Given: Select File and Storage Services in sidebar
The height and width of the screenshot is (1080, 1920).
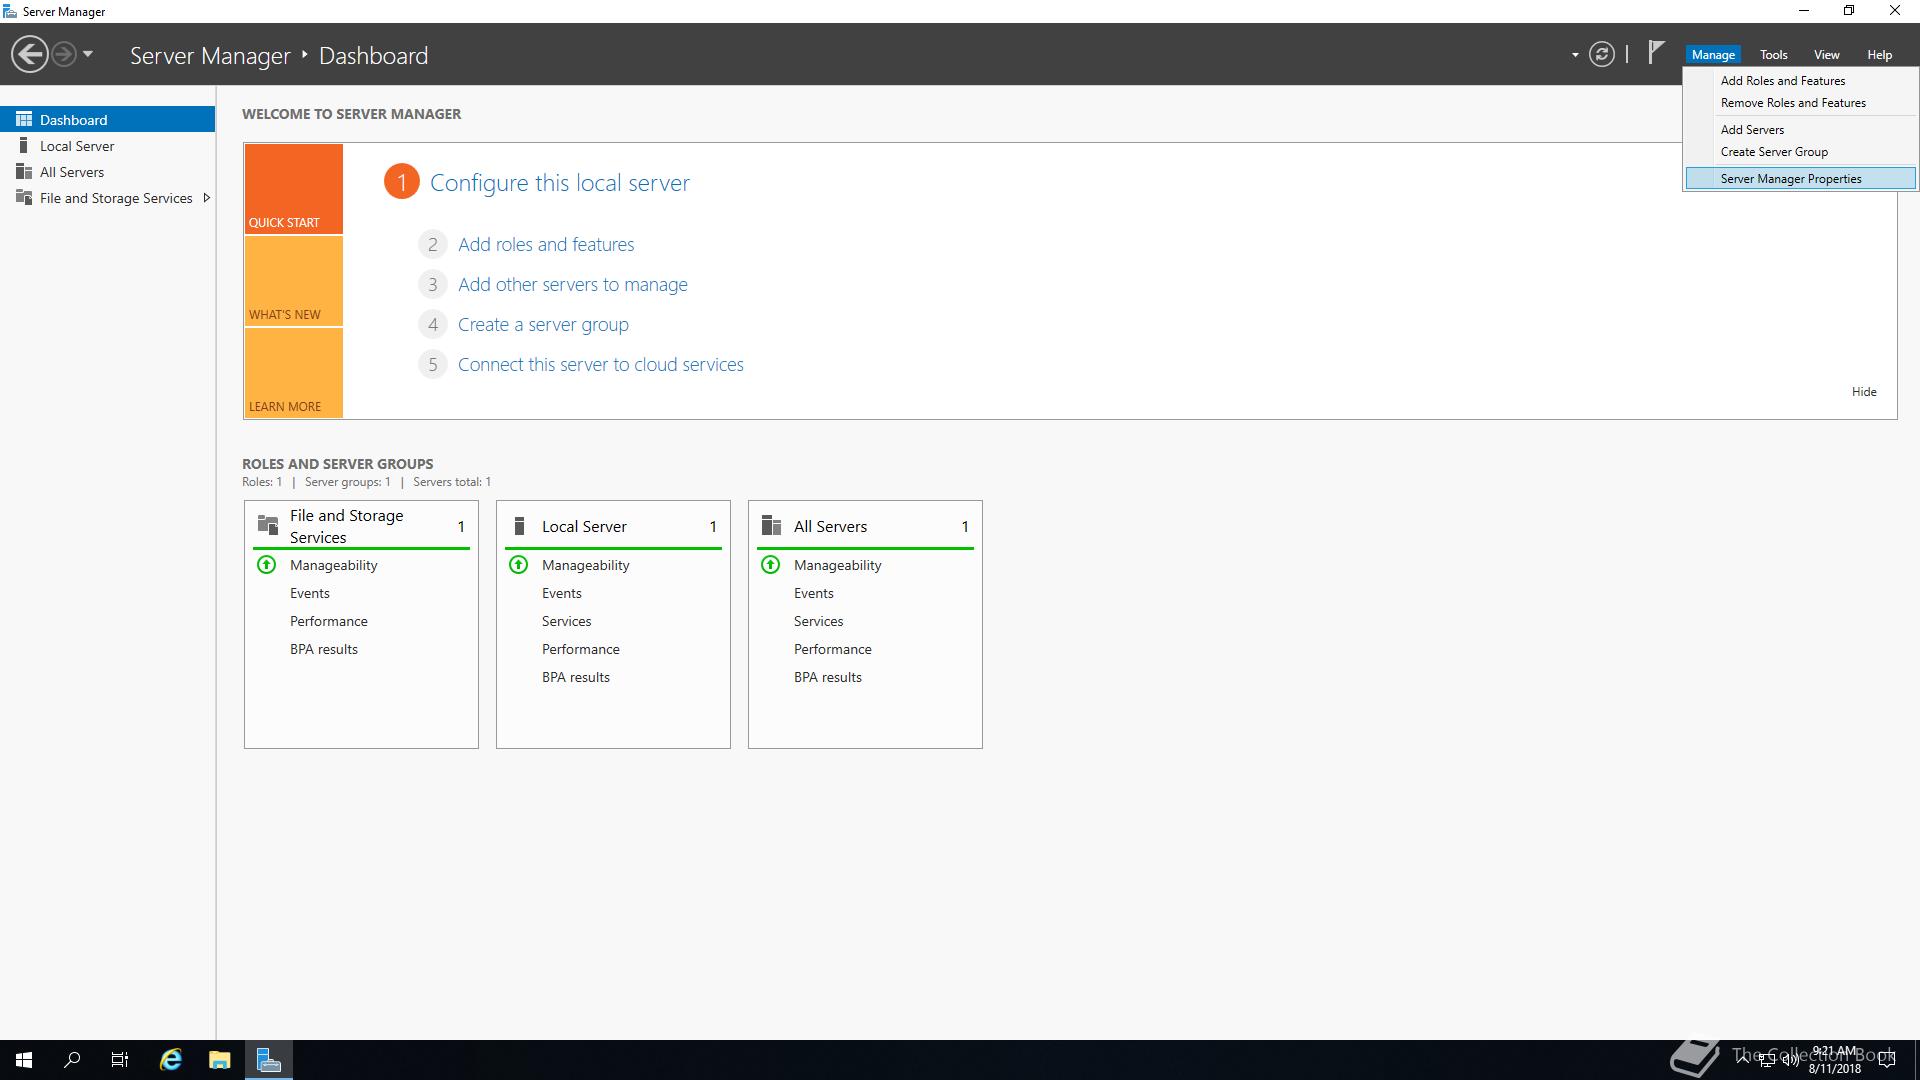Looking at the screenshot, I should point(107,198).
